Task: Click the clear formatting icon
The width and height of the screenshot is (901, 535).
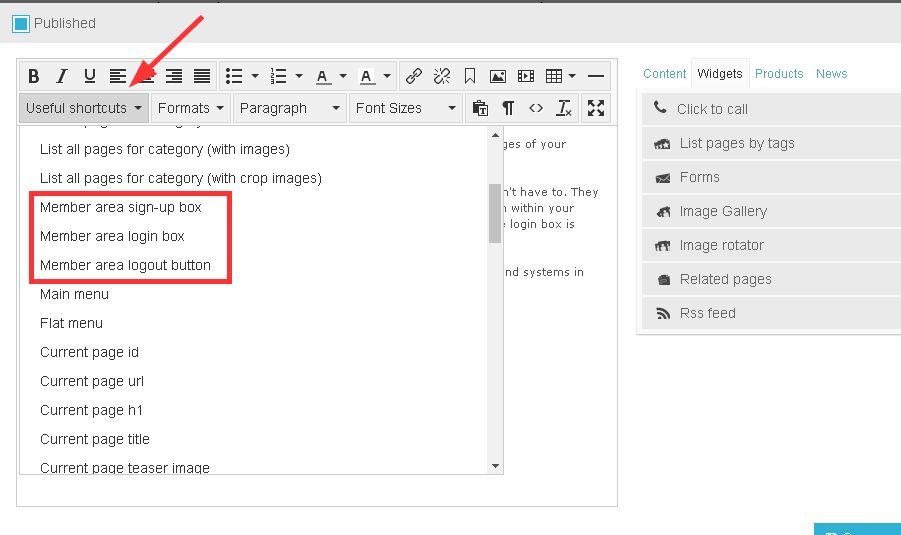Action: [x=564, y=108]
